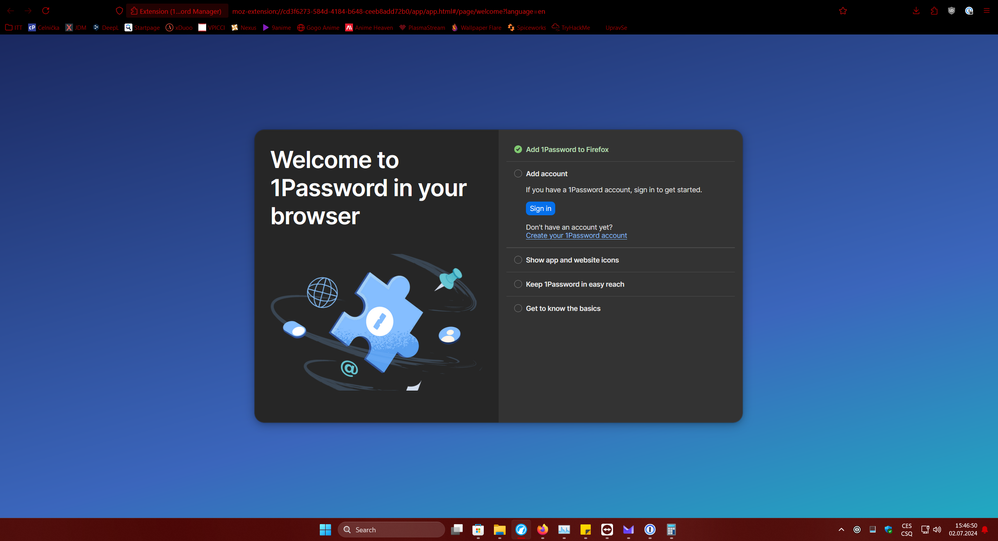Open the Anime Heaven bookmark

369,28
